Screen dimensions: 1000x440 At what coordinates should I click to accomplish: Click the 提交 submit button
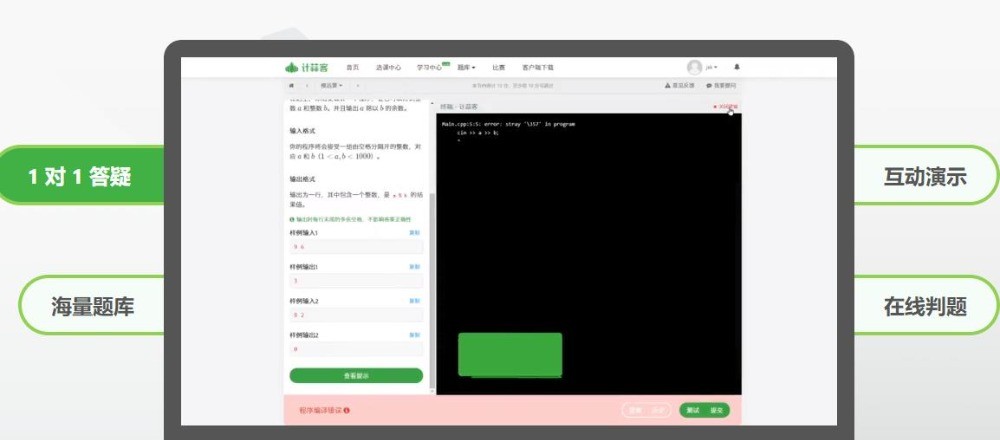tap(717, 411)
